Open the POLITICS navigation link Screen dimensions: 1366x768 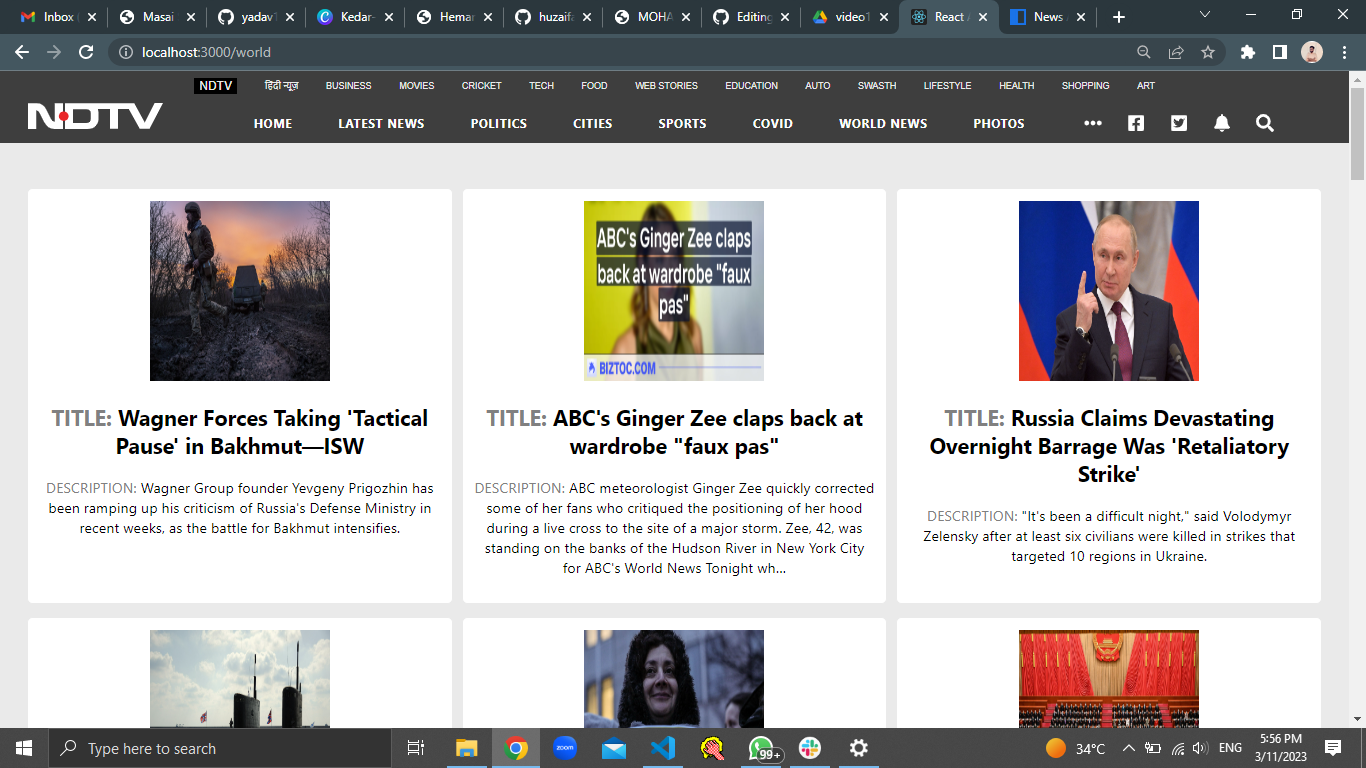(x=499, y=123)
